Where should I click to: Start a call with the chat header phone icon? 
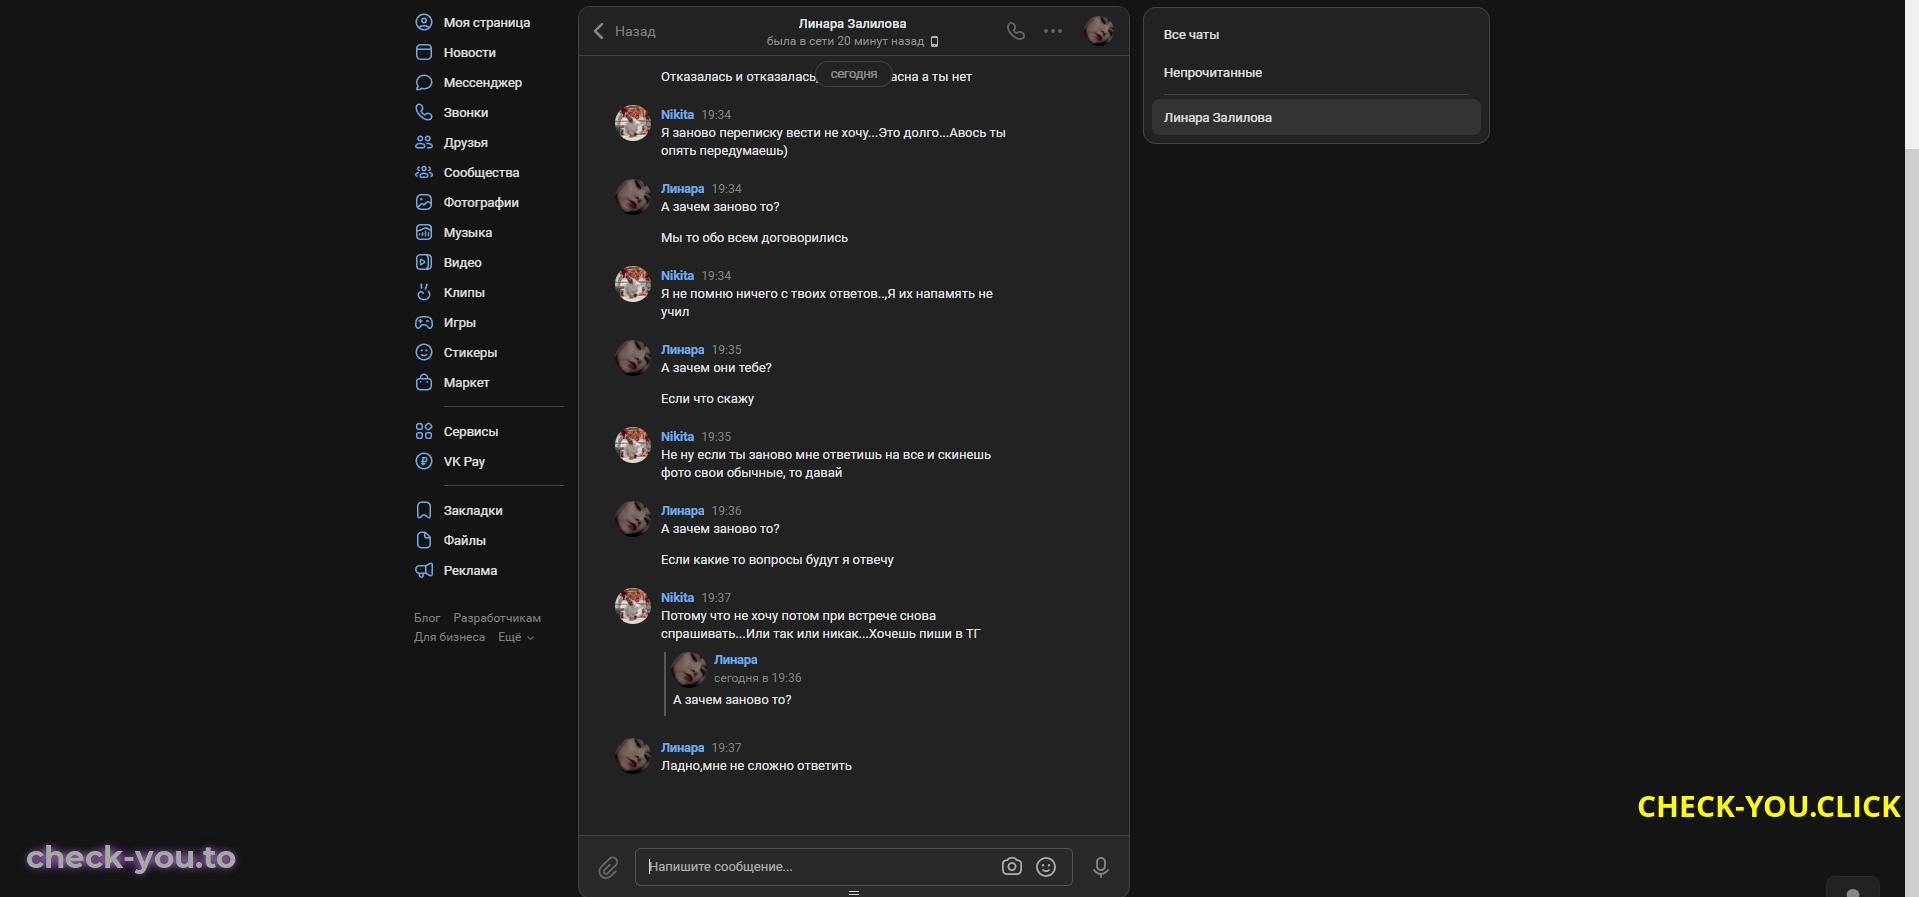coord(1016,31)
